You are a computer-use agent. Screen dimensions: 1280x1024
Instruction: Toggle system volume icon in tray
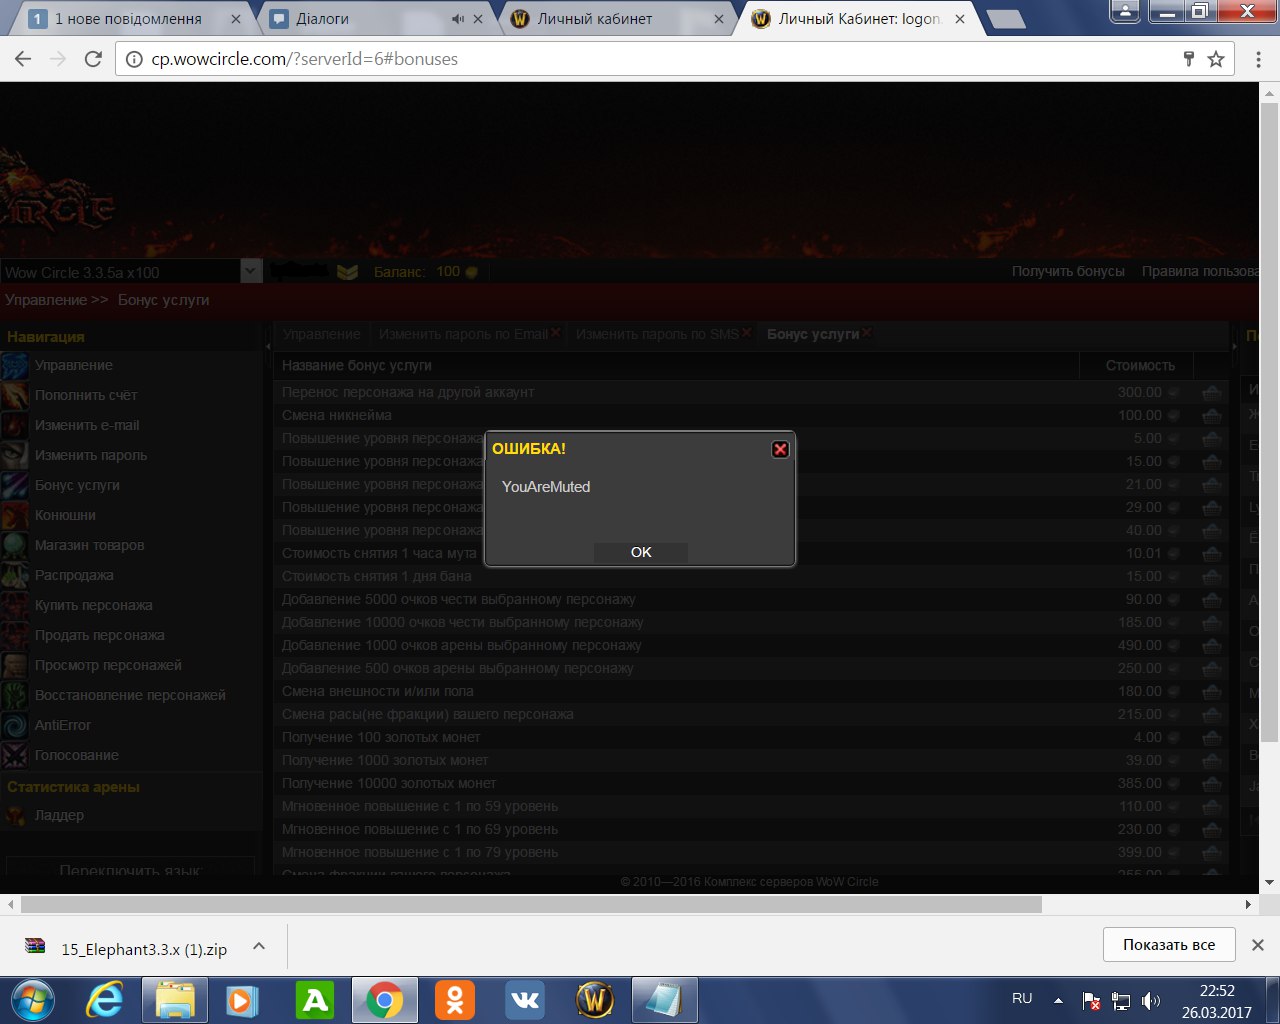[1151, 1000]
